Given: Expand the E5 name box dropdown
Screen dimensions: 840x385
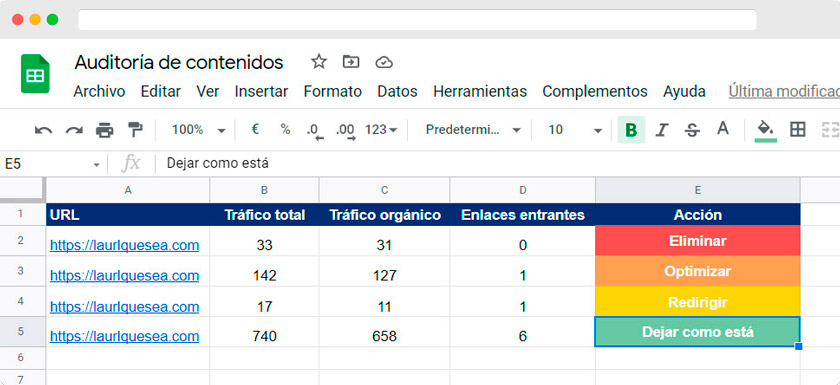Looking at the screenshot, I should point(96,164).
